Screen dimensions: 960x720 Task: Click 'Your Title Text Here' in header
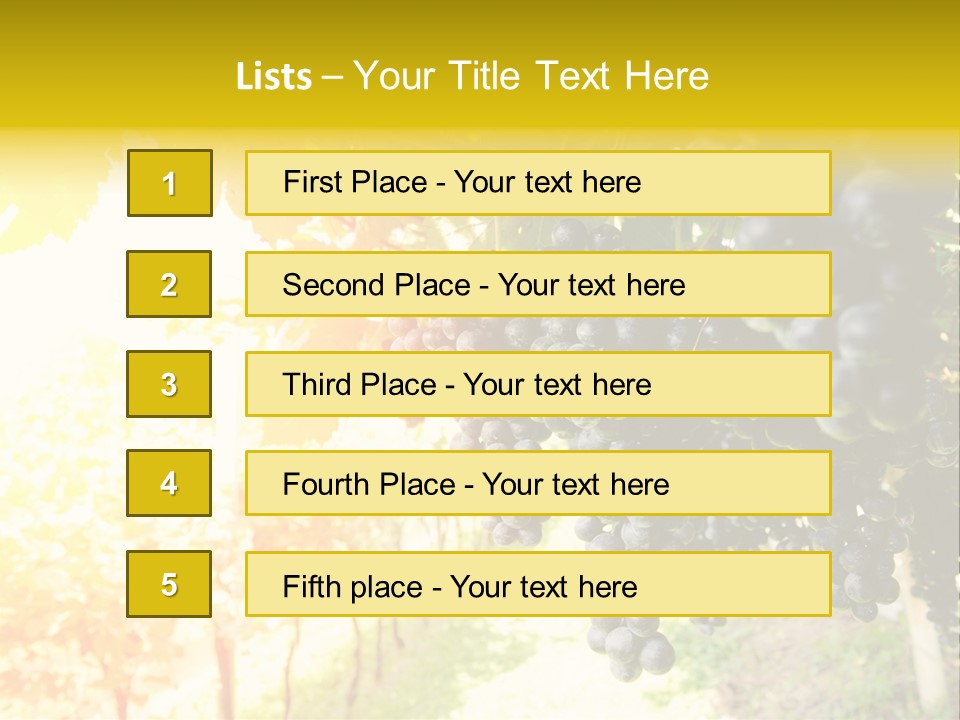click(531, 76)
